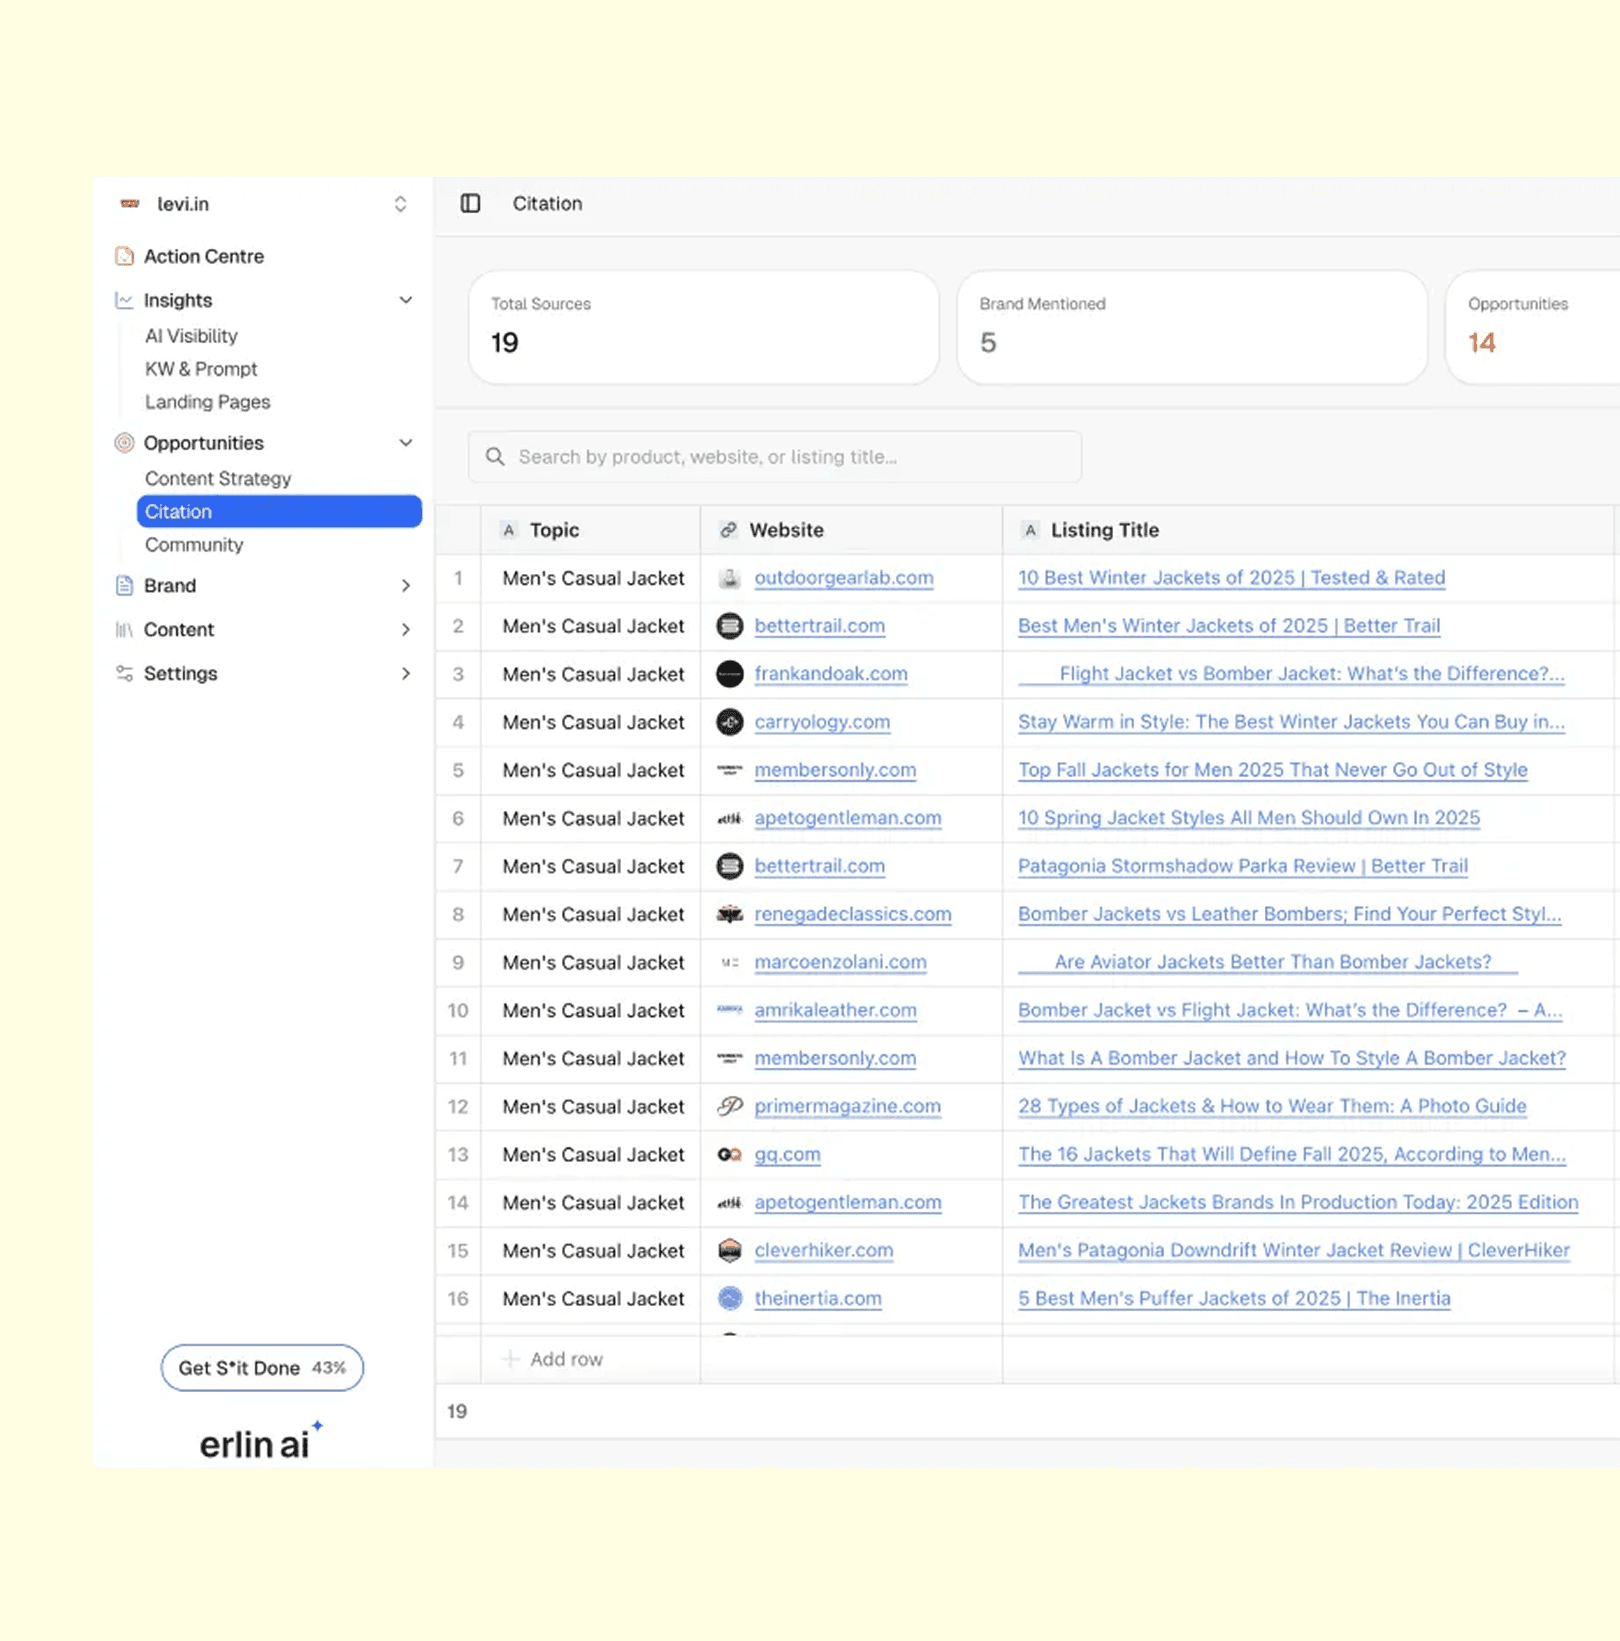Click the outdoorgearlab.com favicon

point(730,578)
